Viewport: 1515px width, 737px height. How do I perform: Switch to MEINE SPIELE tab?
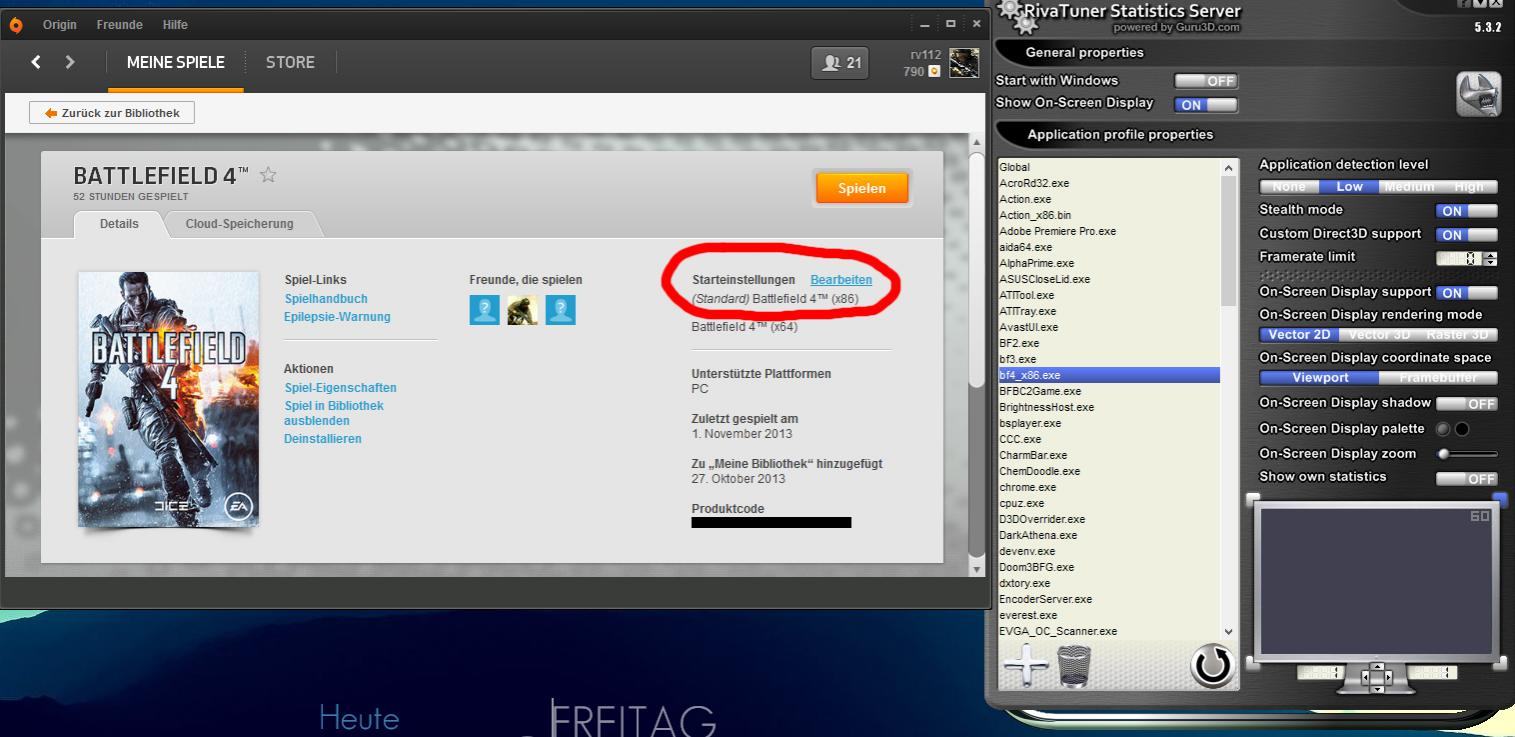(175, 62)
